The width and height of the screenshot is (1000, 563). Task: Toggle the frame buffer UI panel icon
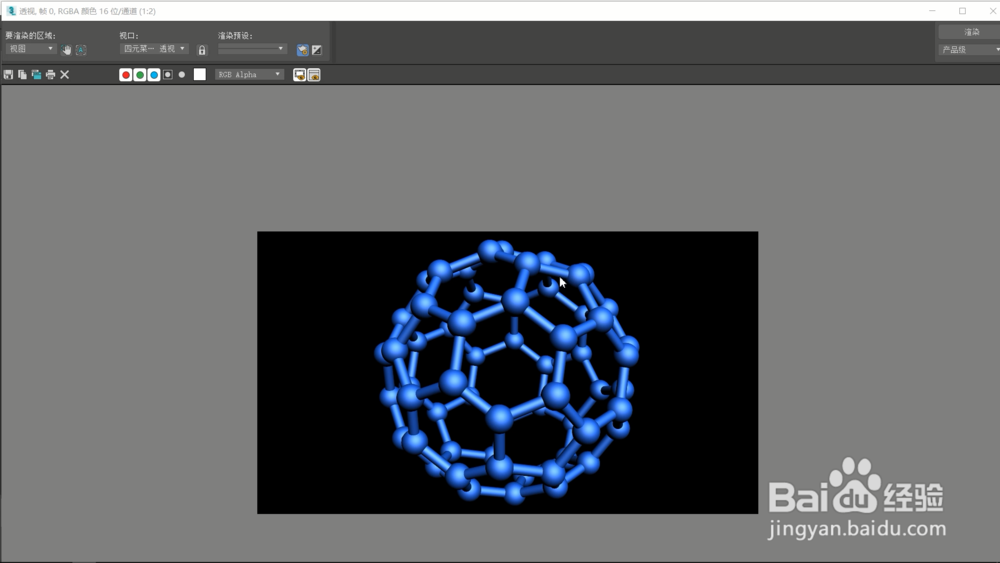pos(314,75)
